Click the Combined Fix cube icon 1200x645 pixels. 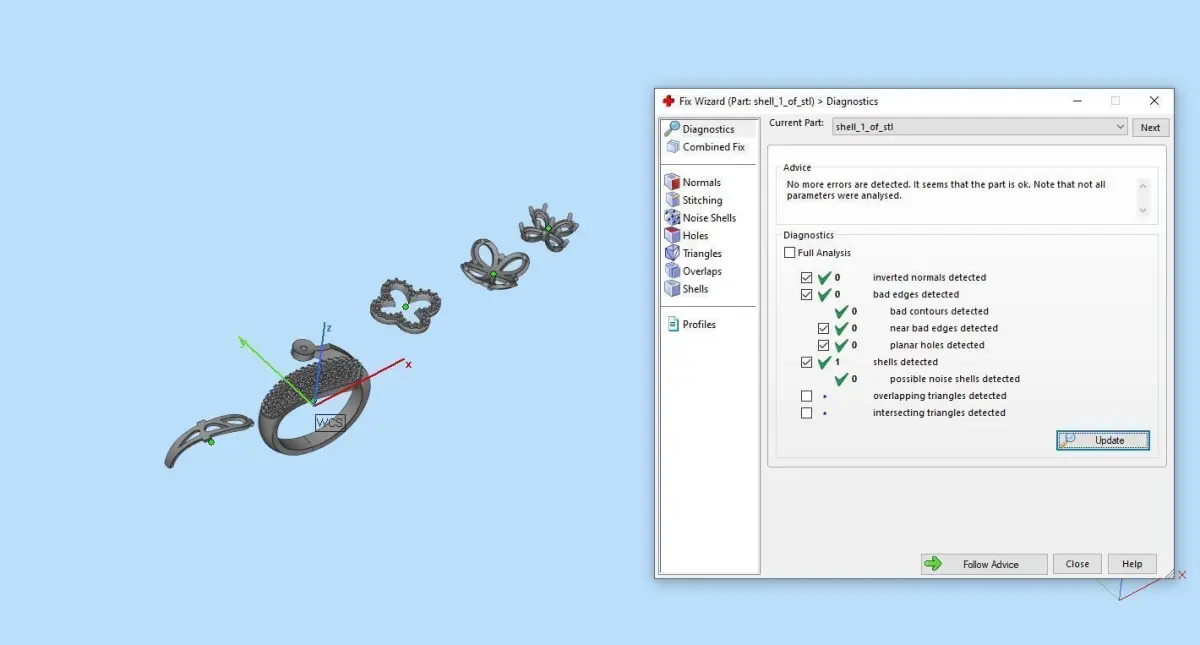click(672, 147)
